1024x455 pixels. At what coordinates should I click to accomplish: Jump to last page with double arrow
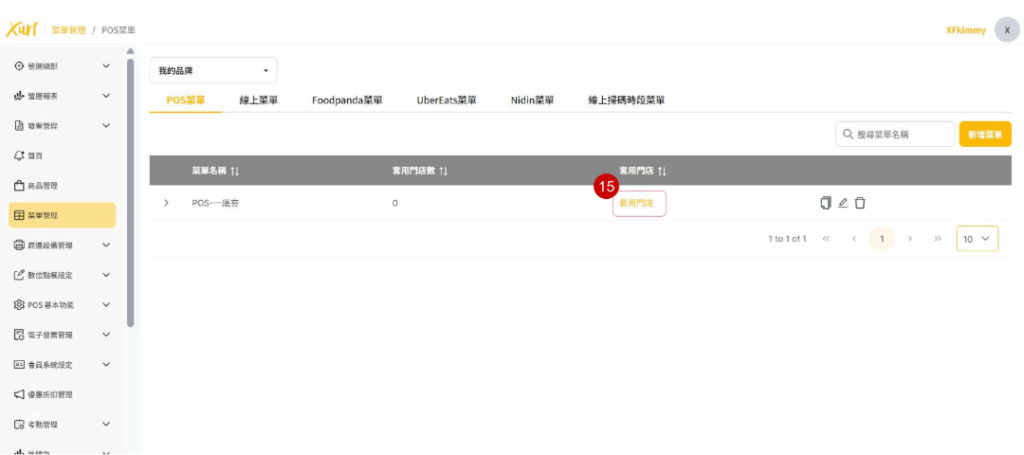coord(937,239)
